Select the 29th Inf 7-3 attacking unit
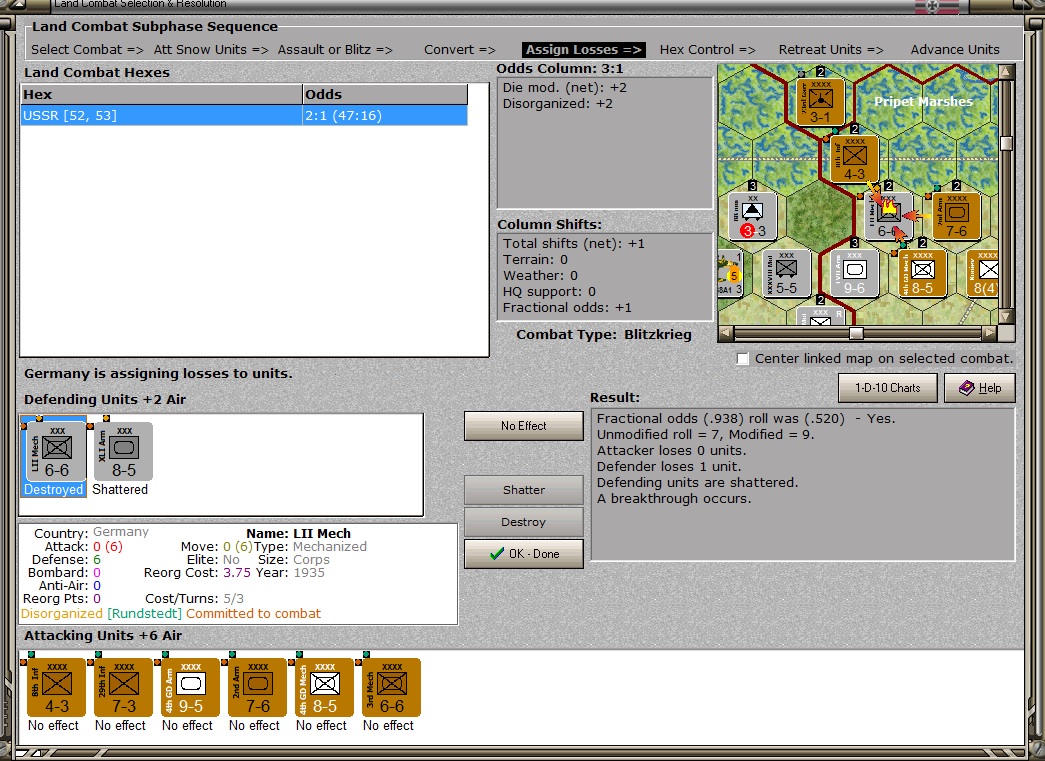 pyautogui.click(x=123, y=687)
